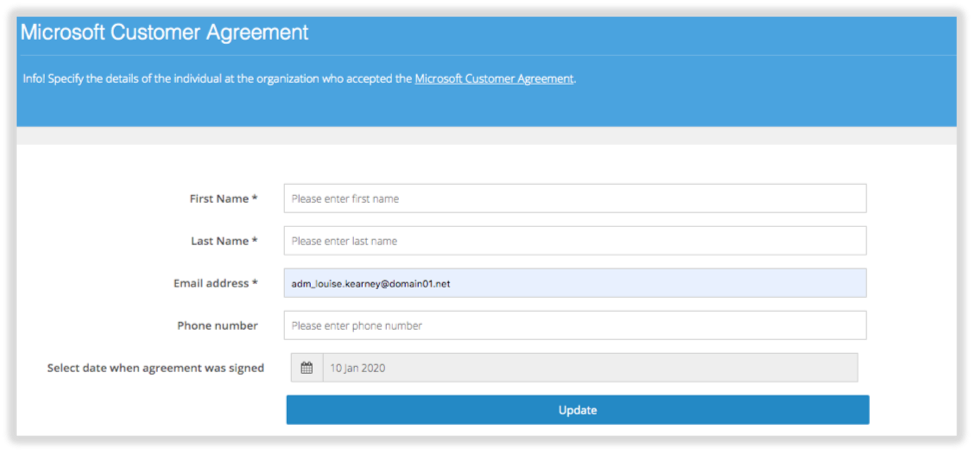Image resolution: width=972 pixels, height=452 pixels.
Task: Click the Last Name label text
Action: click(220, 241)
